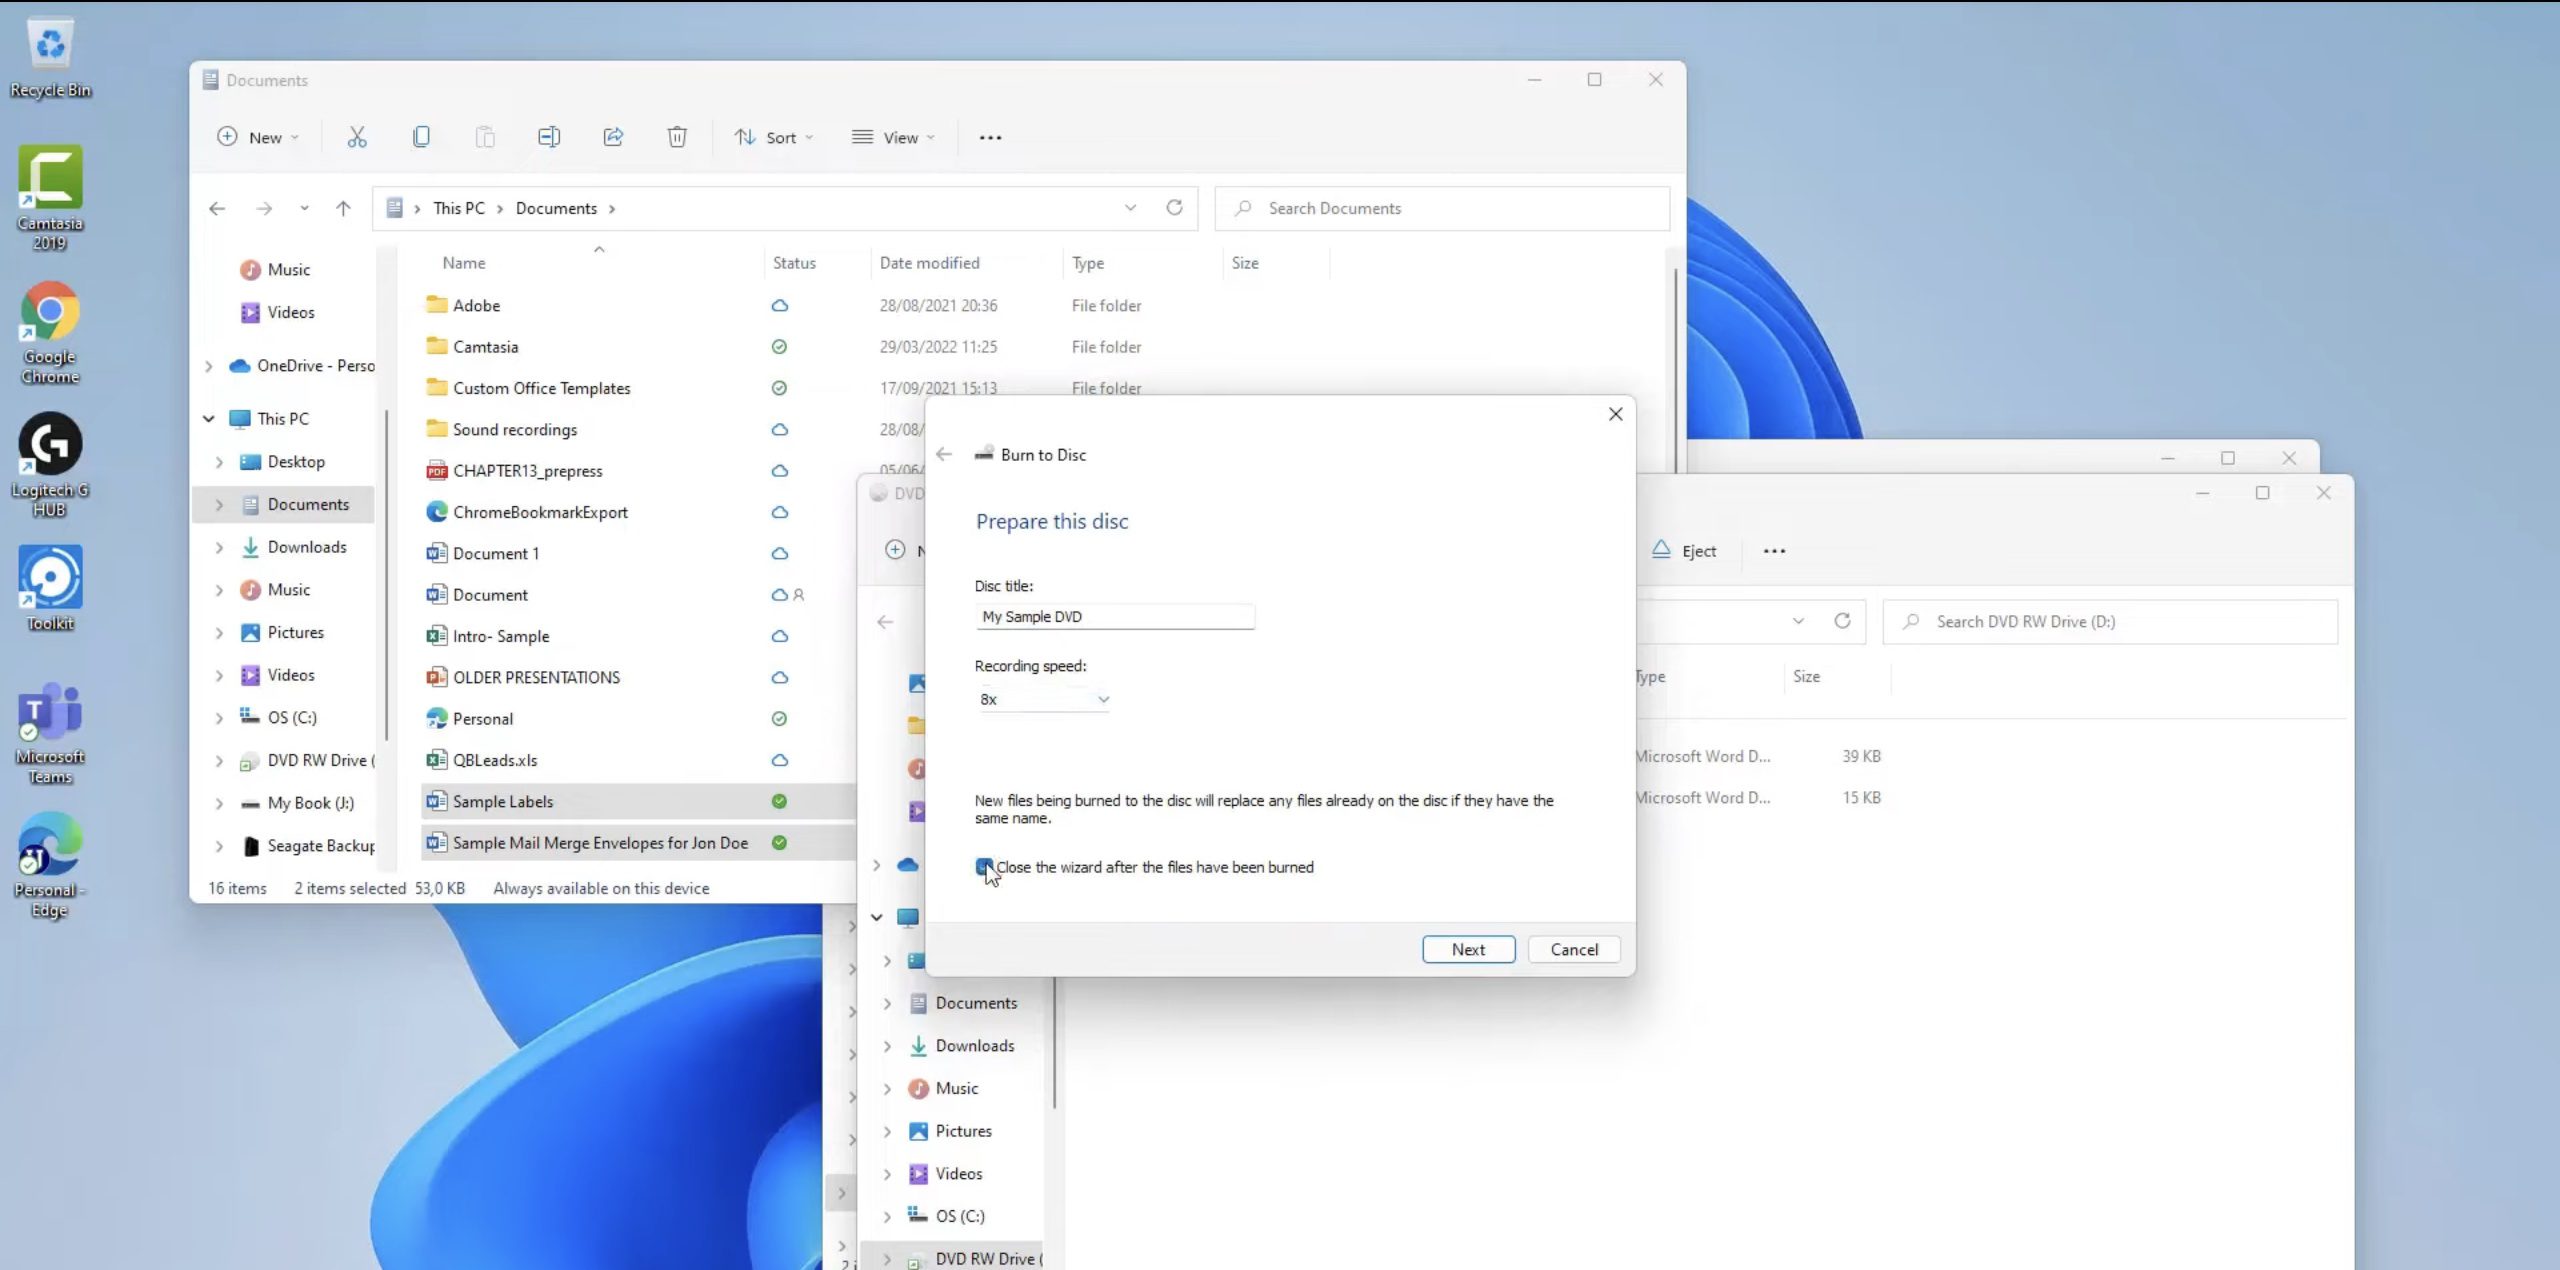Click the Disc title text field

click(1115, 616)
